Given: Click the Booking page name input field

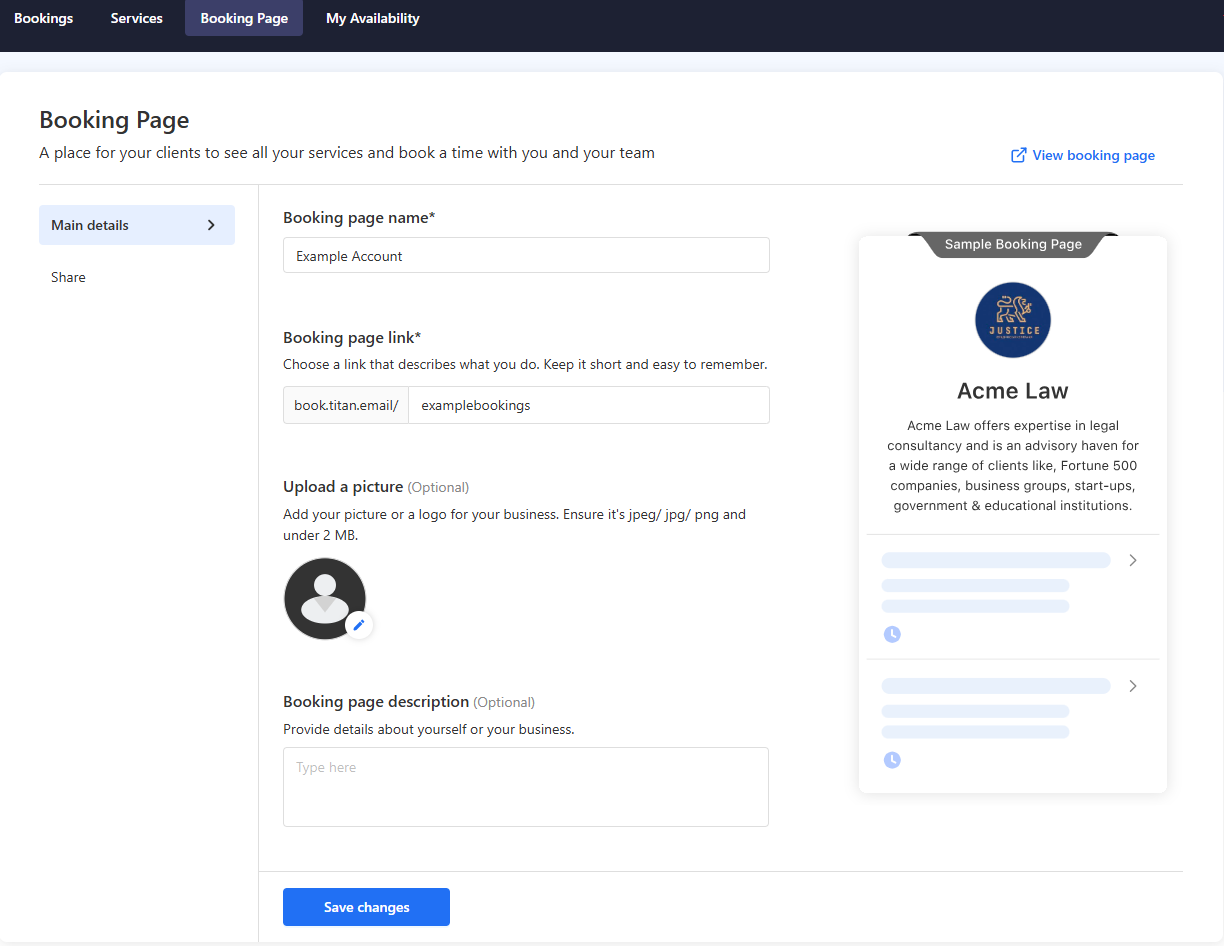Looking at the screenshot, I should pyautogui.click(x=526, y=255).
